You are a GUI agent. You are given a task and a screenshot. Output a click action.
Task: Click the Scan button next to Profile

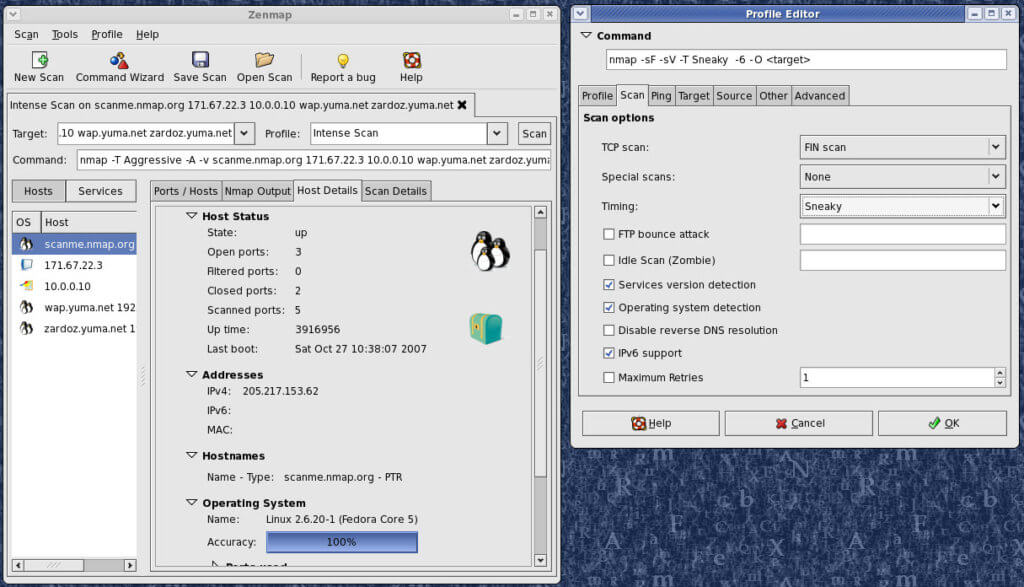pos(534,133)
